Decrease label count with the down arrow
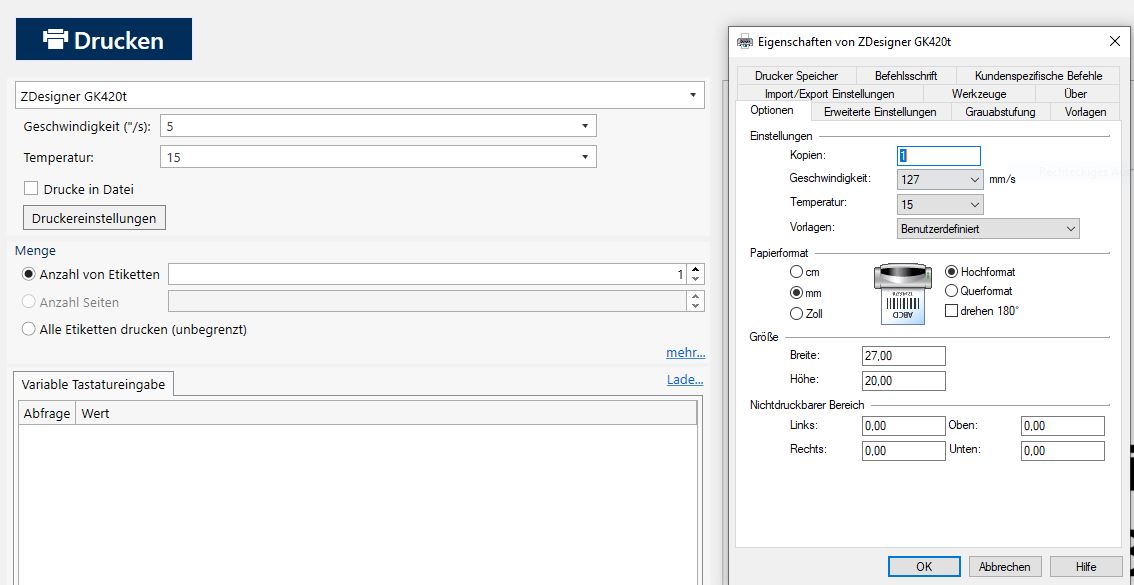 coord(696,279)
